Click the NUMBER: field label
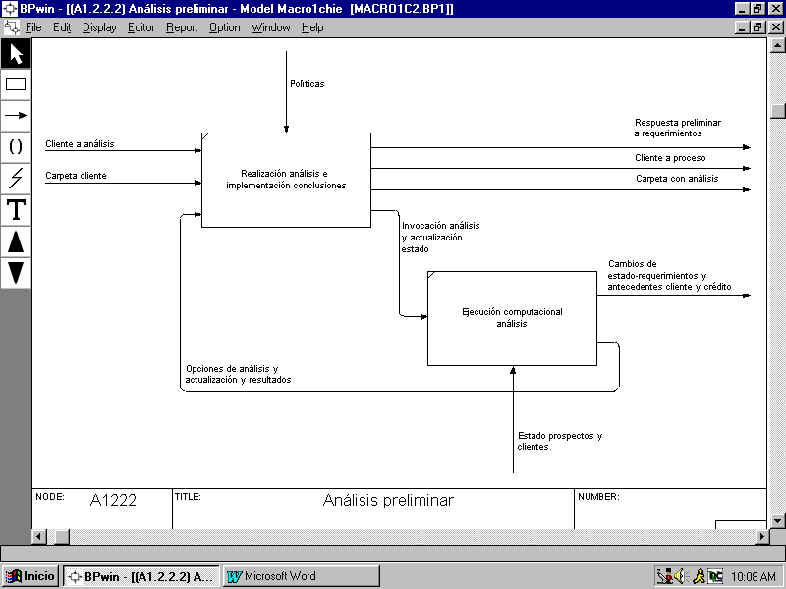This screenshot has height=589, width=786. [x=599, y=497]
